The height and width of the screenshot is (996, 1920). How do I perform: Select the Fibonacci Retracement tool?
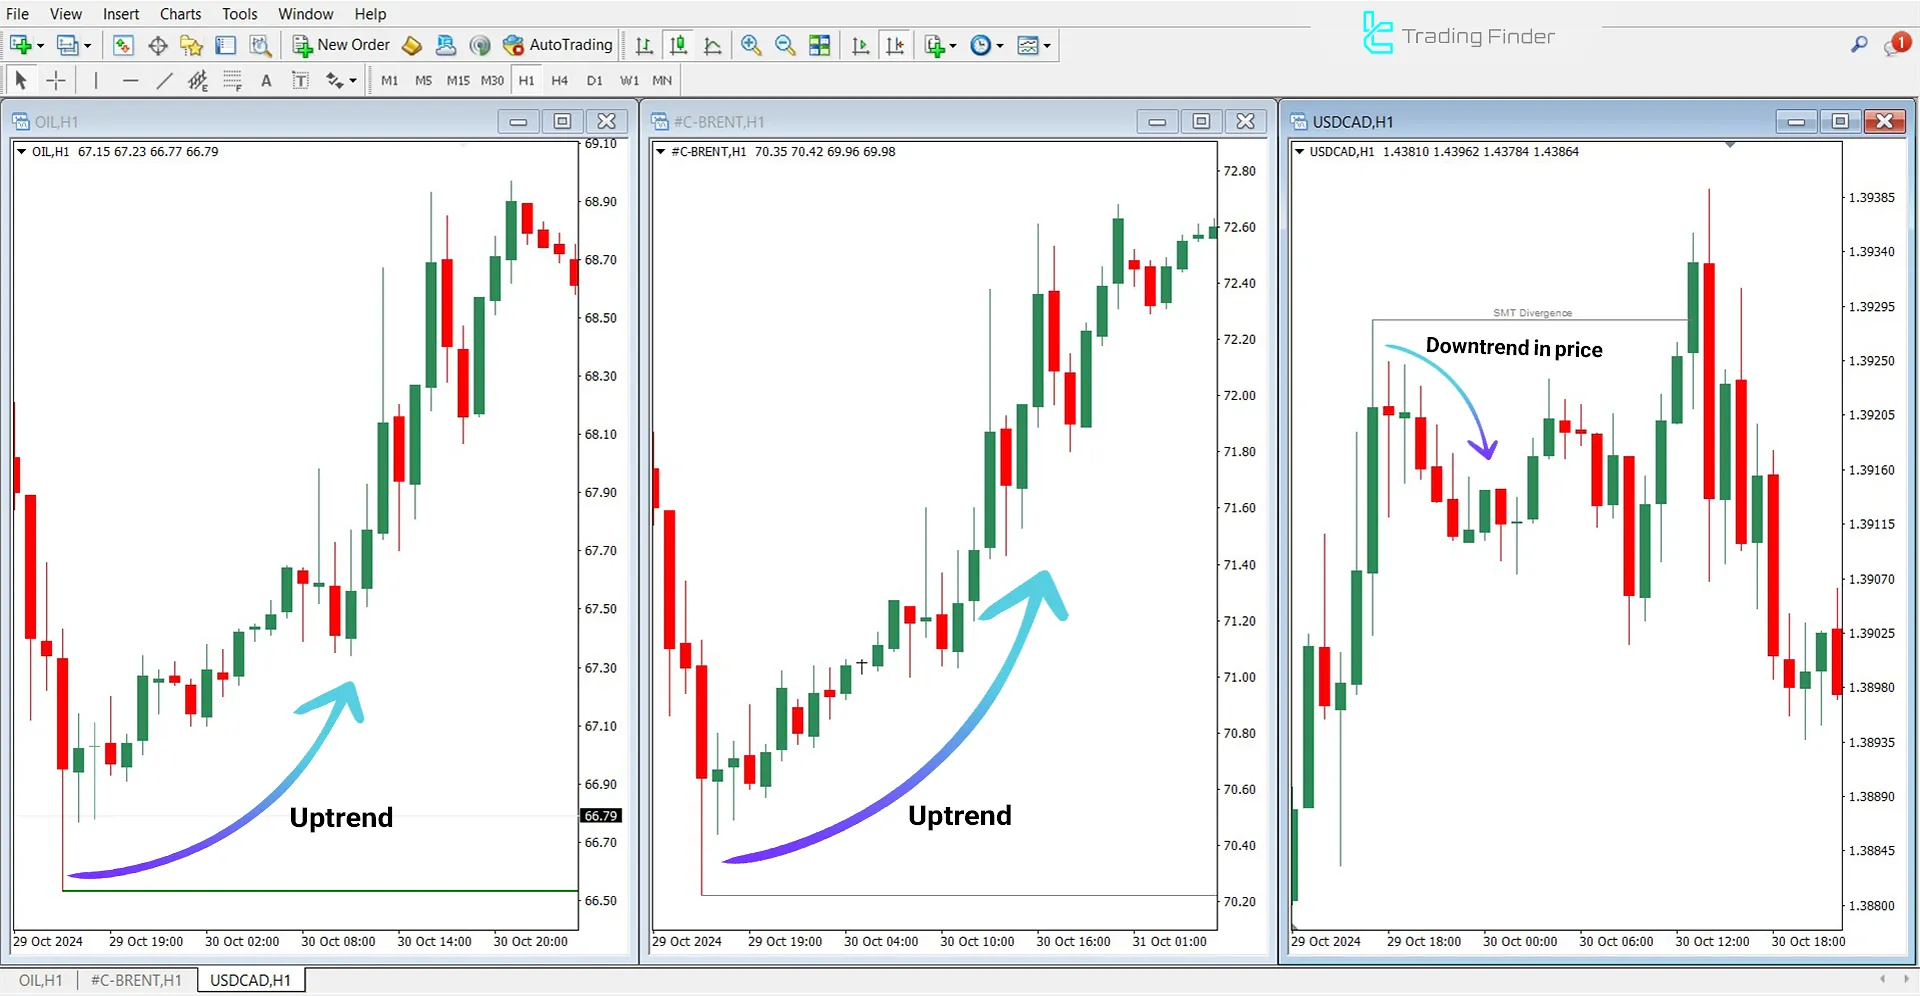point(232,80)
